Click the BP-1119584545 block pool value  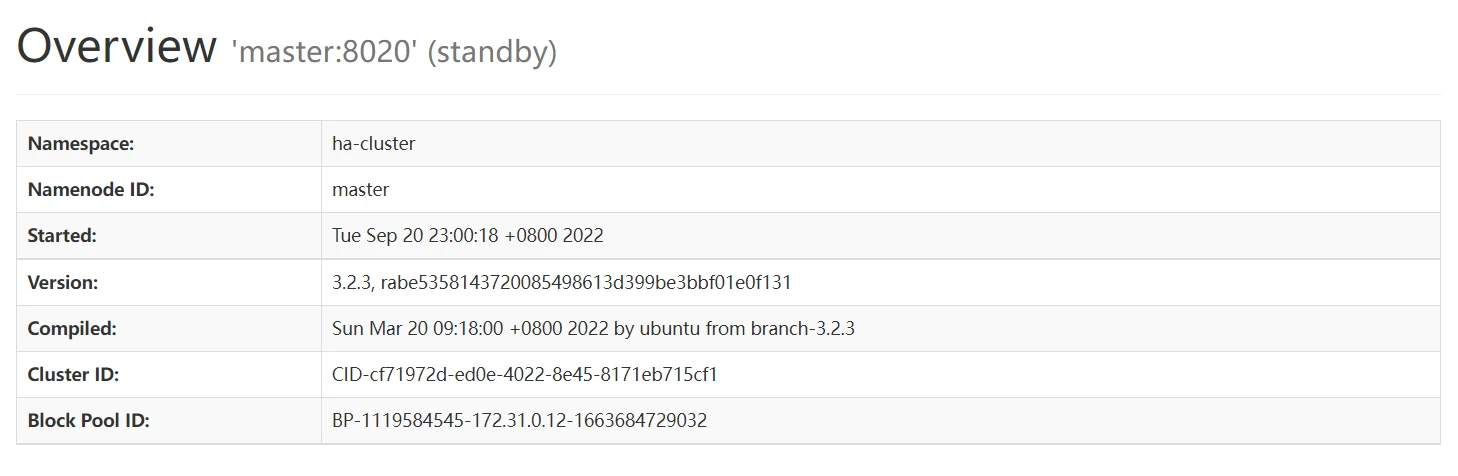pos(519,421)
